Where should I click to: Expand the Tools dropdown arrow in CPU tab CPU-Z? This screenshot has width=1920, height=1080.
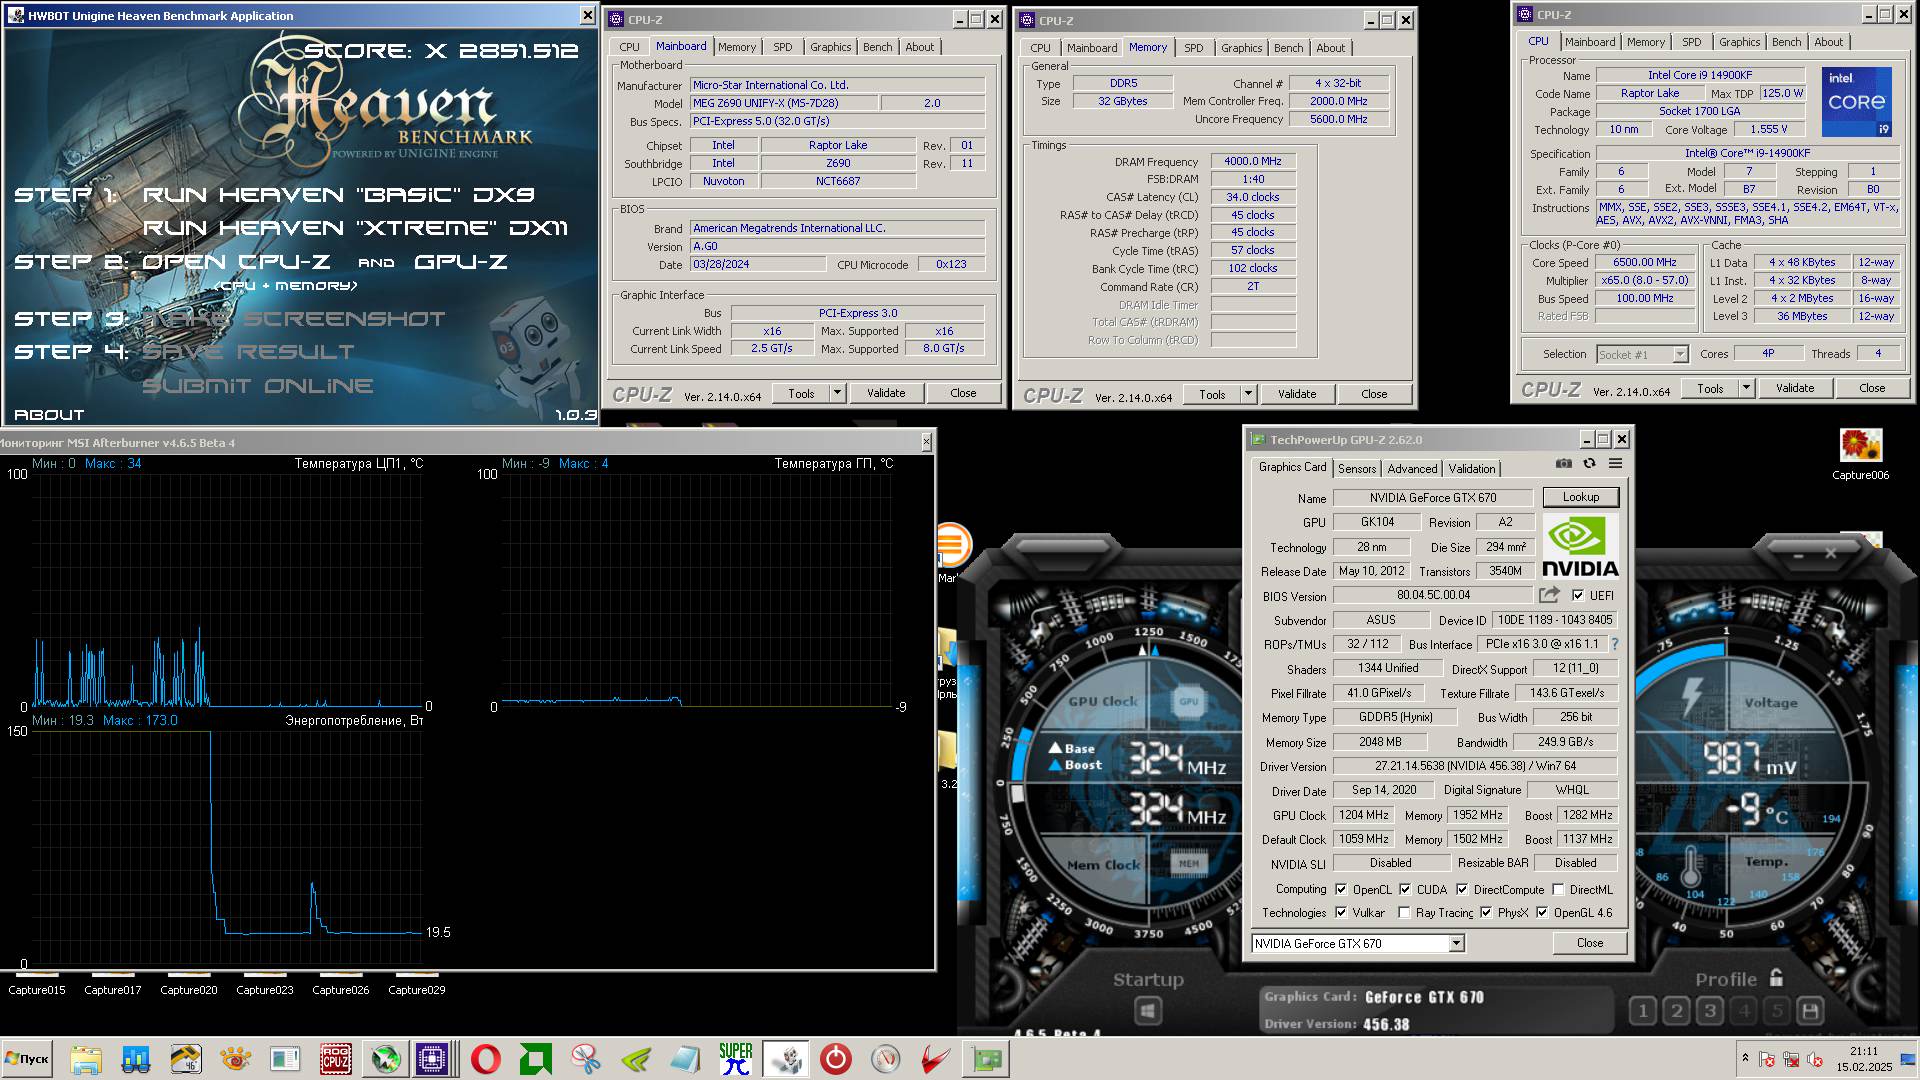1746,388
